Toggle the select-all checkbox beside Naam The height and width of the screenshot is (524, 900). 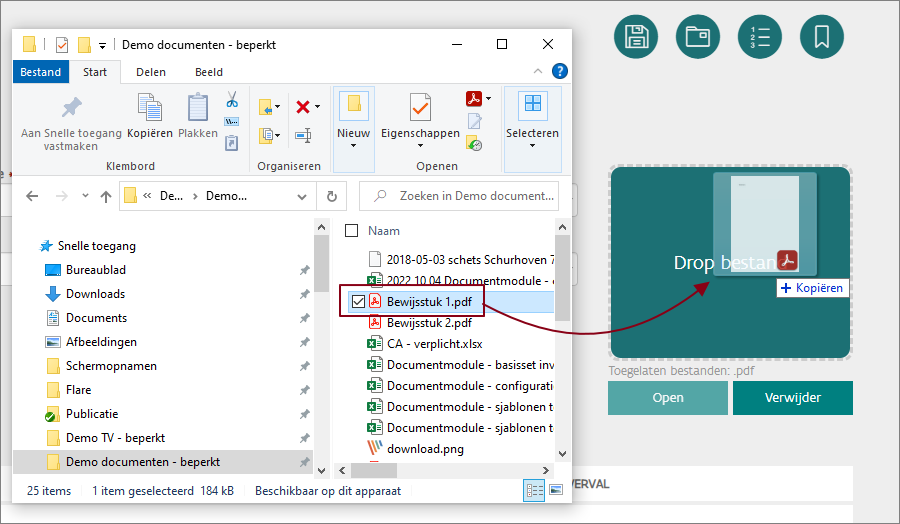click(351, 231)
